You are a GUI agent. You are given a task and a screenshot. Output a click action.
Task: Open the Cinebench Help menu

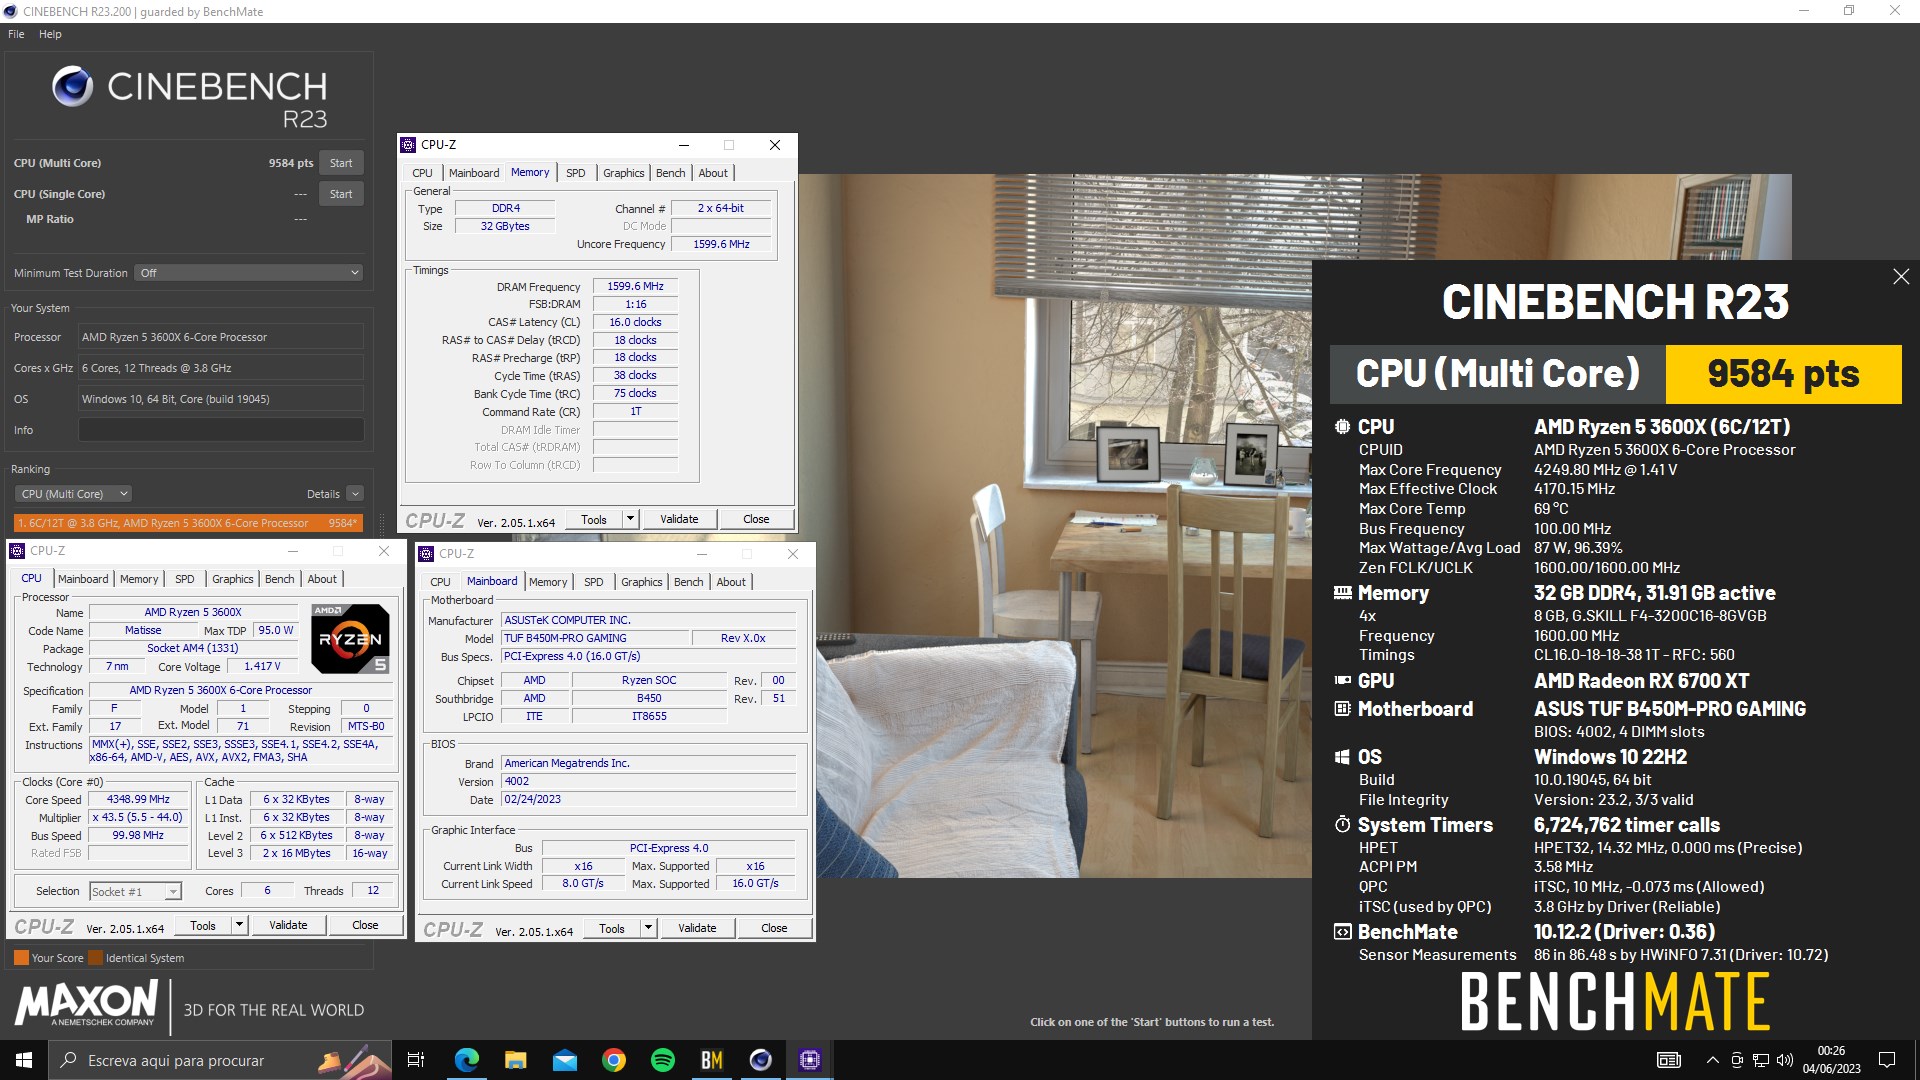pos(50,34)
